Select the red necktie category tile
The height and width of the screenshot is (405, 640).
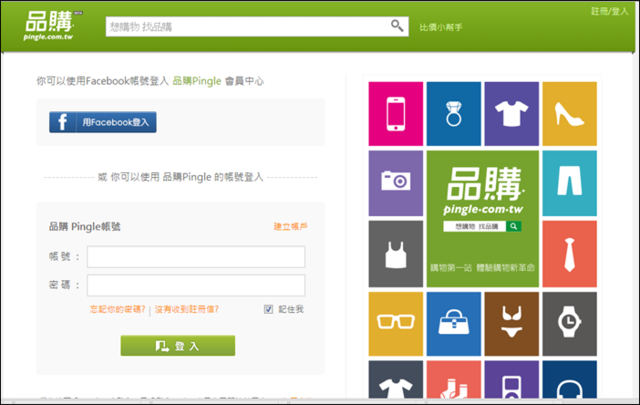coord(569,254)
